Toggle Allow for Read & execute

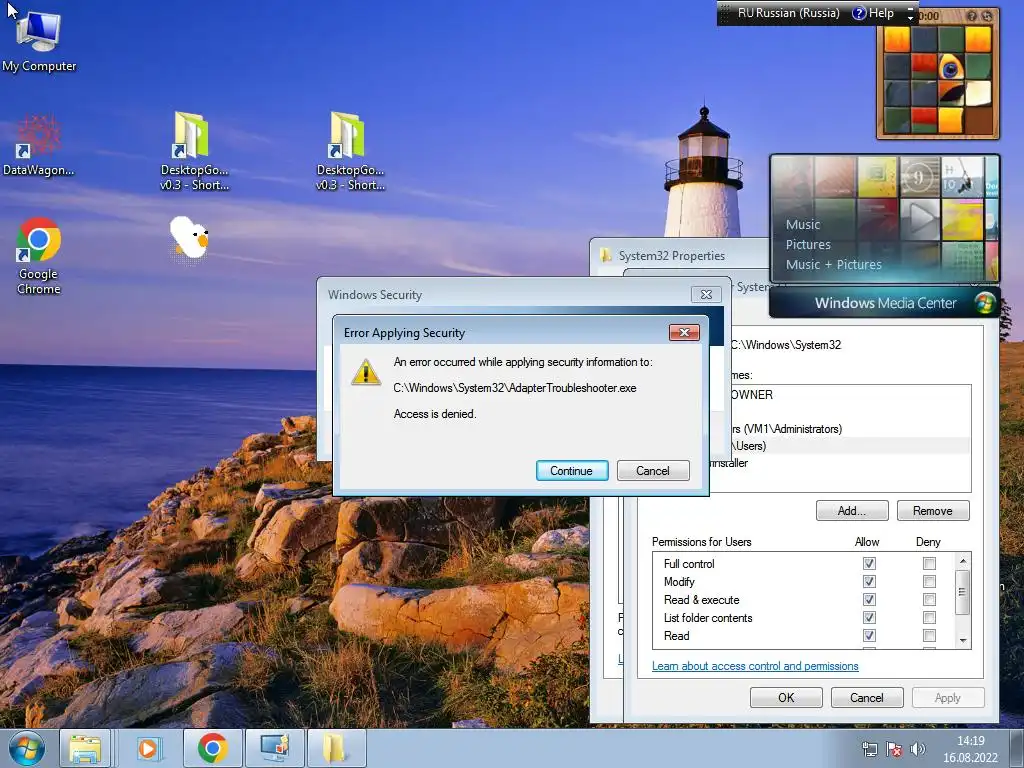pos(869,600)
